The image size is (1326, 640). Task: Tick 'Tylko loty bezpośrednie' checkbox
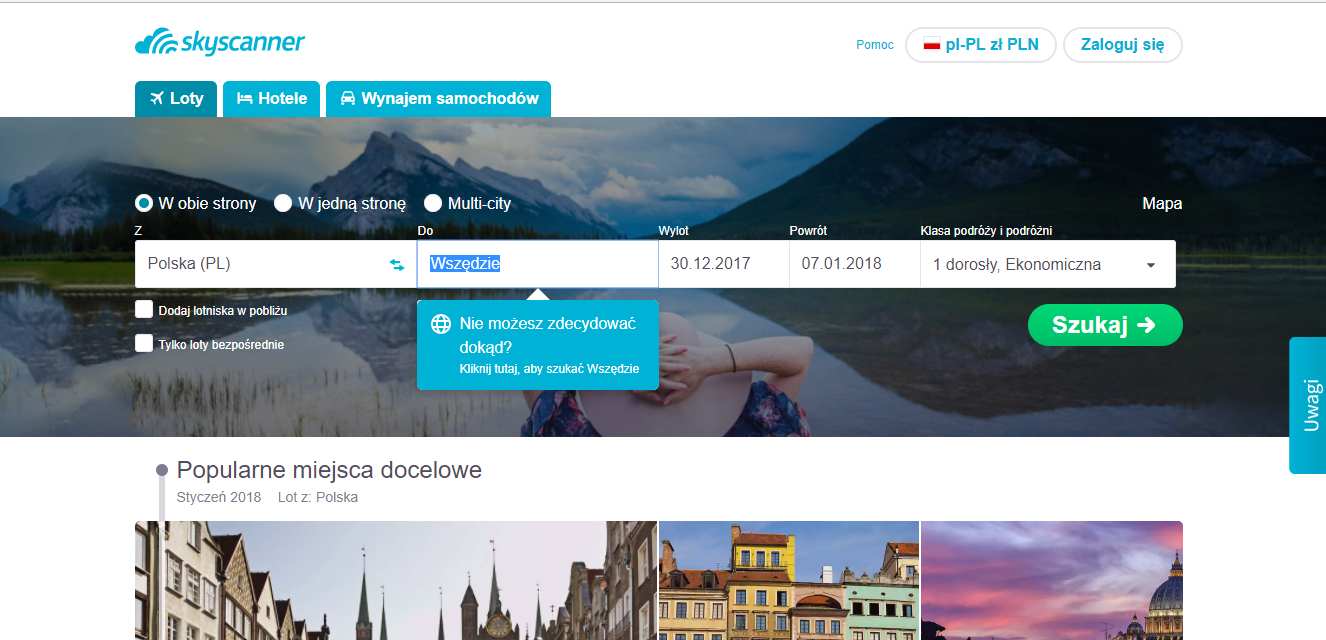[144, 344]
